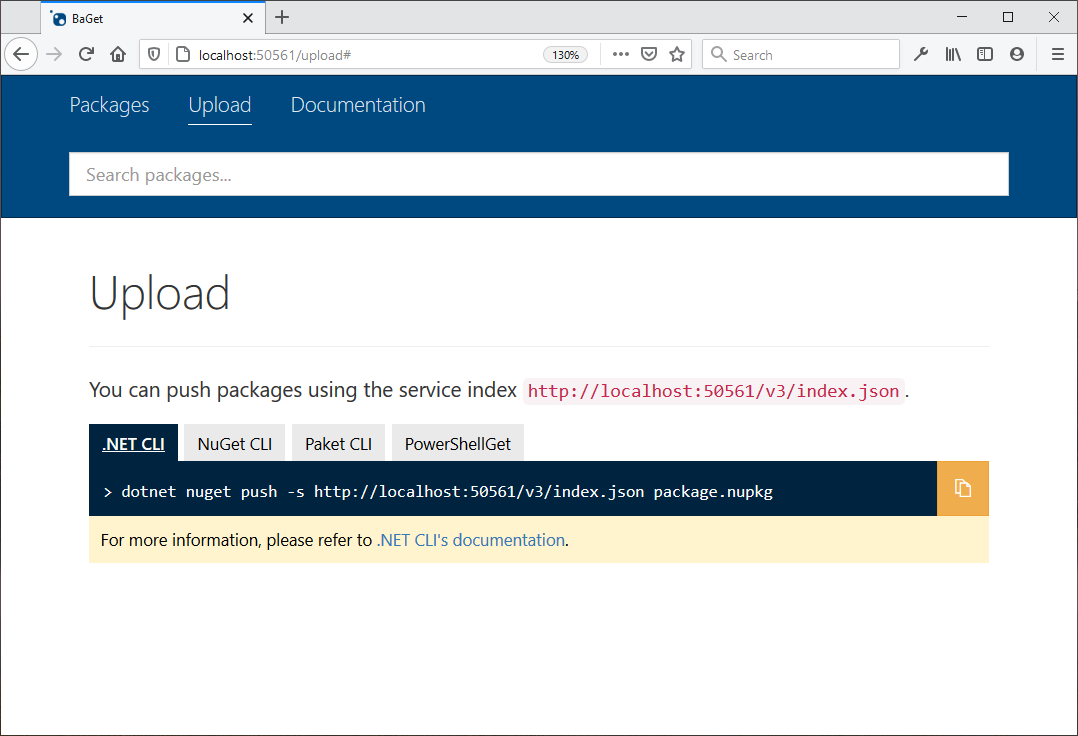The width and height of the screenshot is (1078, 736).
Task: Select the BaGet tab
Action: [153, 19]
